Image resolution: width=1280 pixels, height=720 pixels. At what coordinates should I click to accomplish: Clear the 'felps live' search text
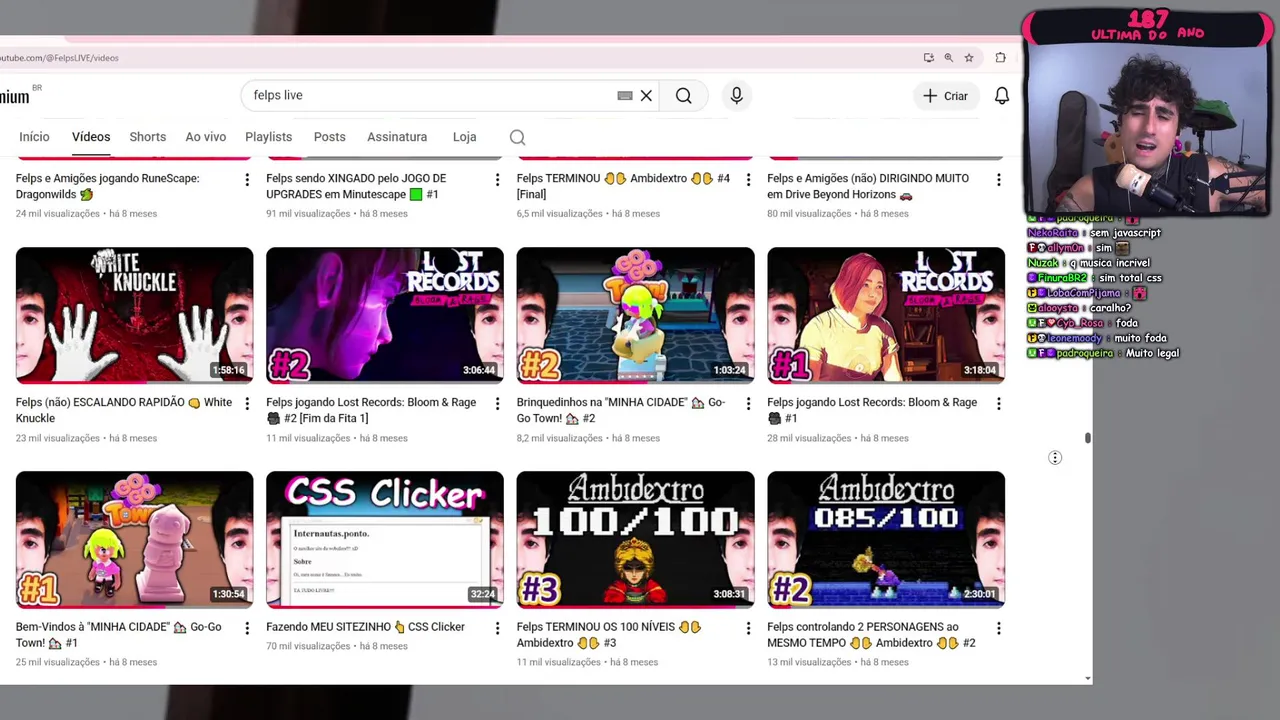[646, 96]
